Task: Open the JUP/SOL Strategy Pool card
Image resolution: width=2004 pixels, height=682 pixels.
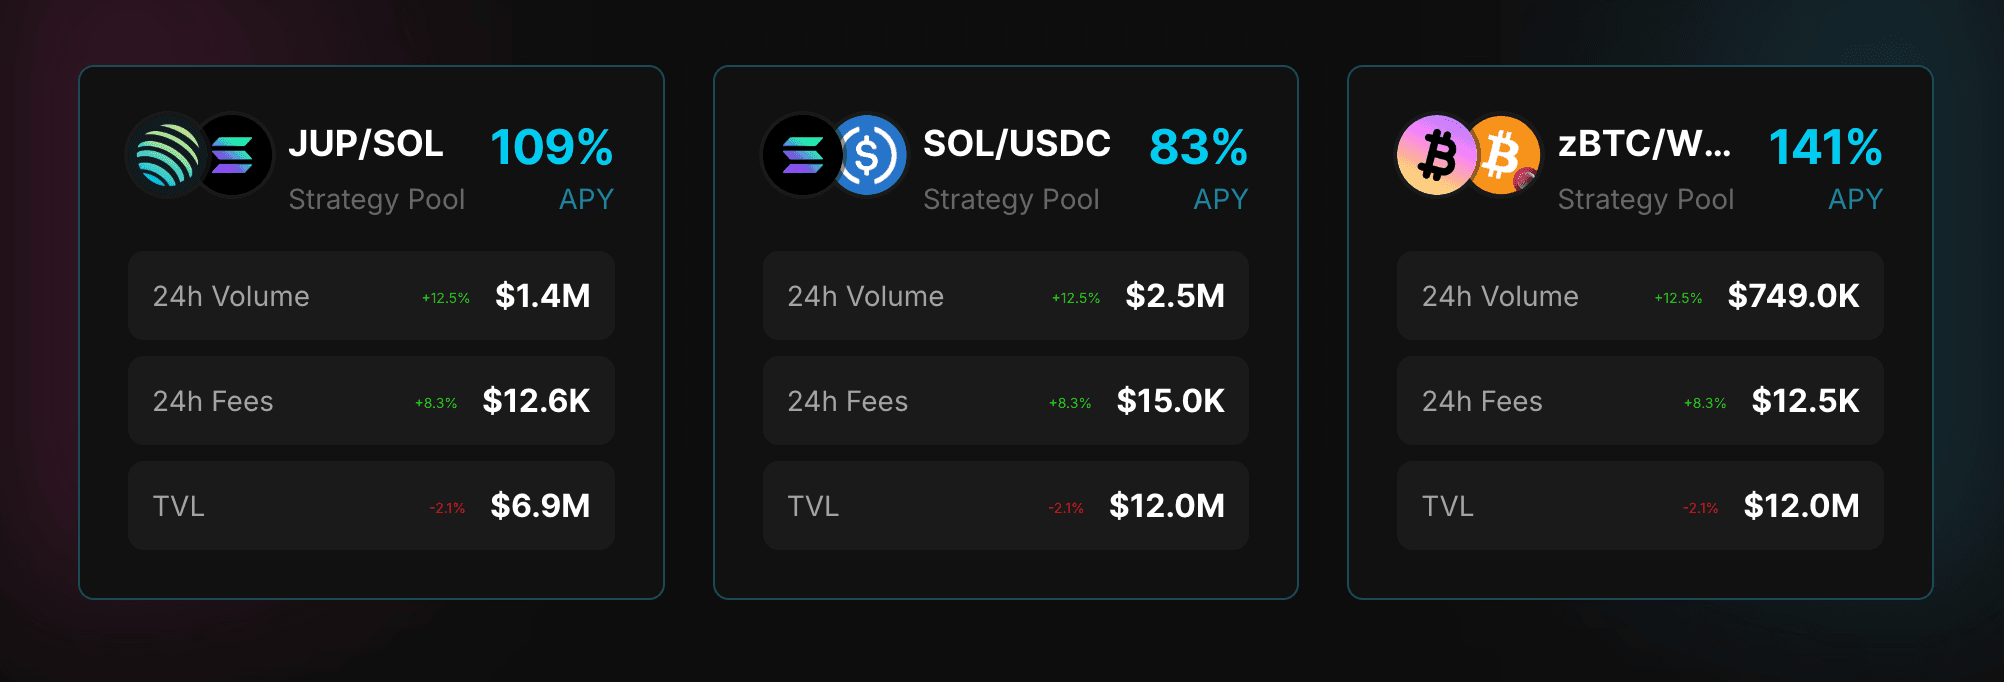Action: (370, 330)
